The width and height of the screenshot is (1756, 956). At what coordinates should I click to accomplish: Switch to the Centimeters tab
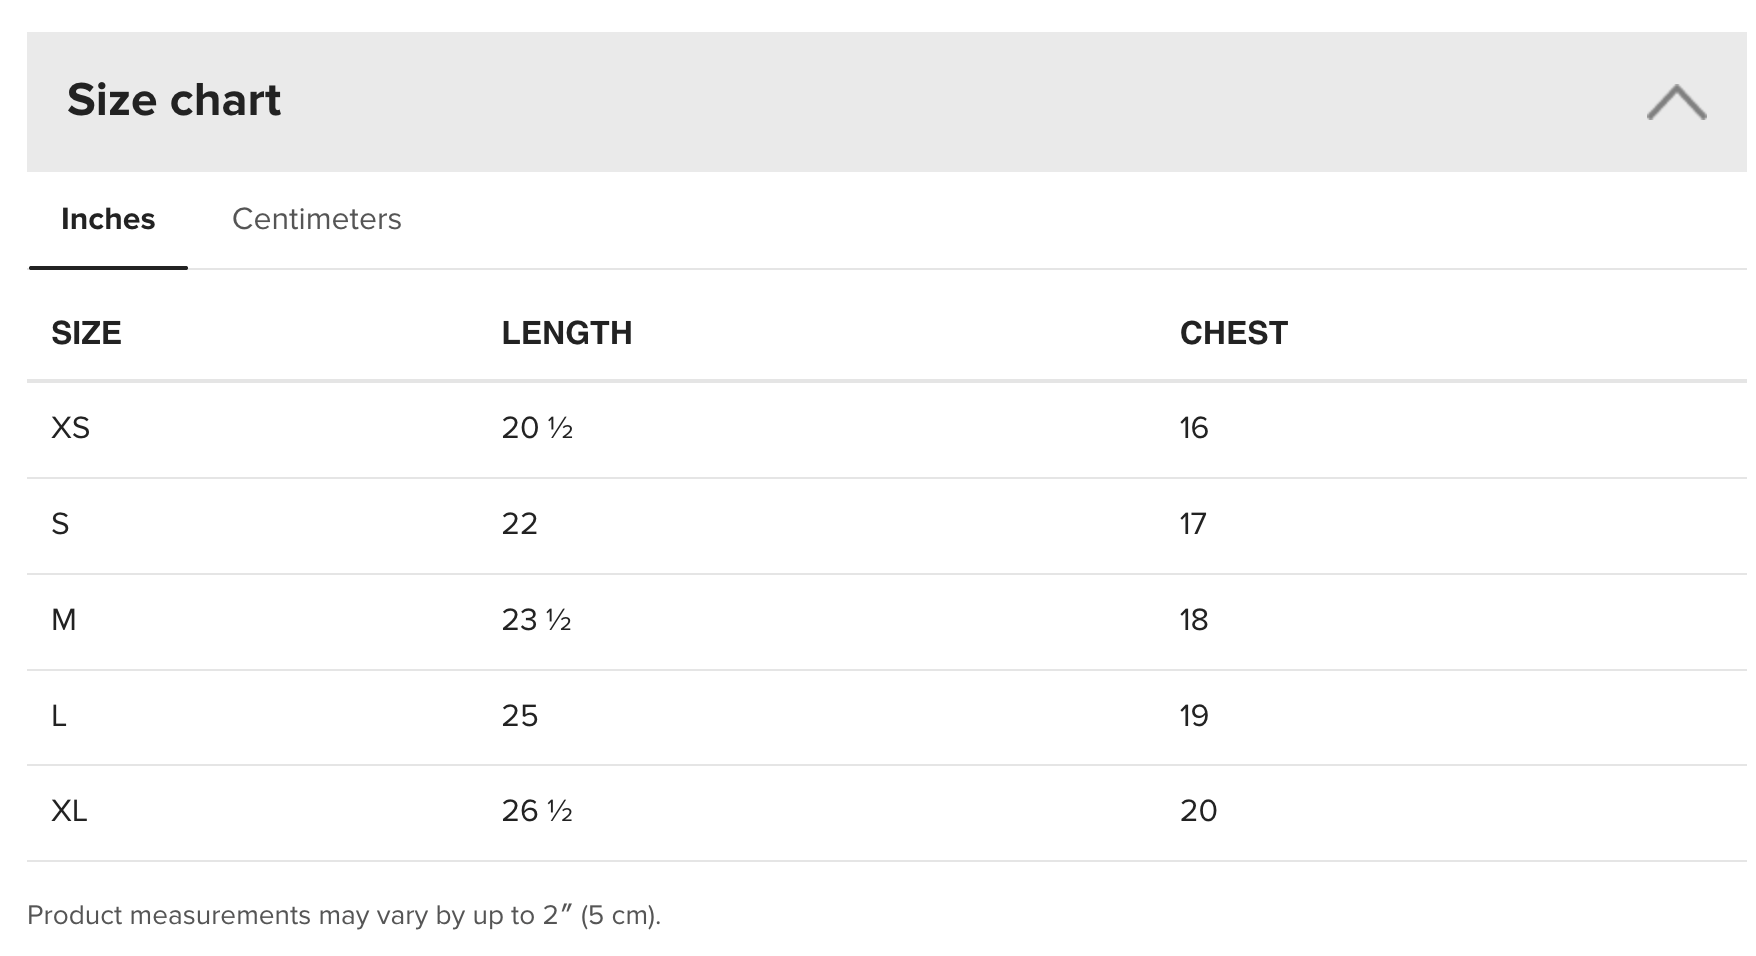click(317, 219)
